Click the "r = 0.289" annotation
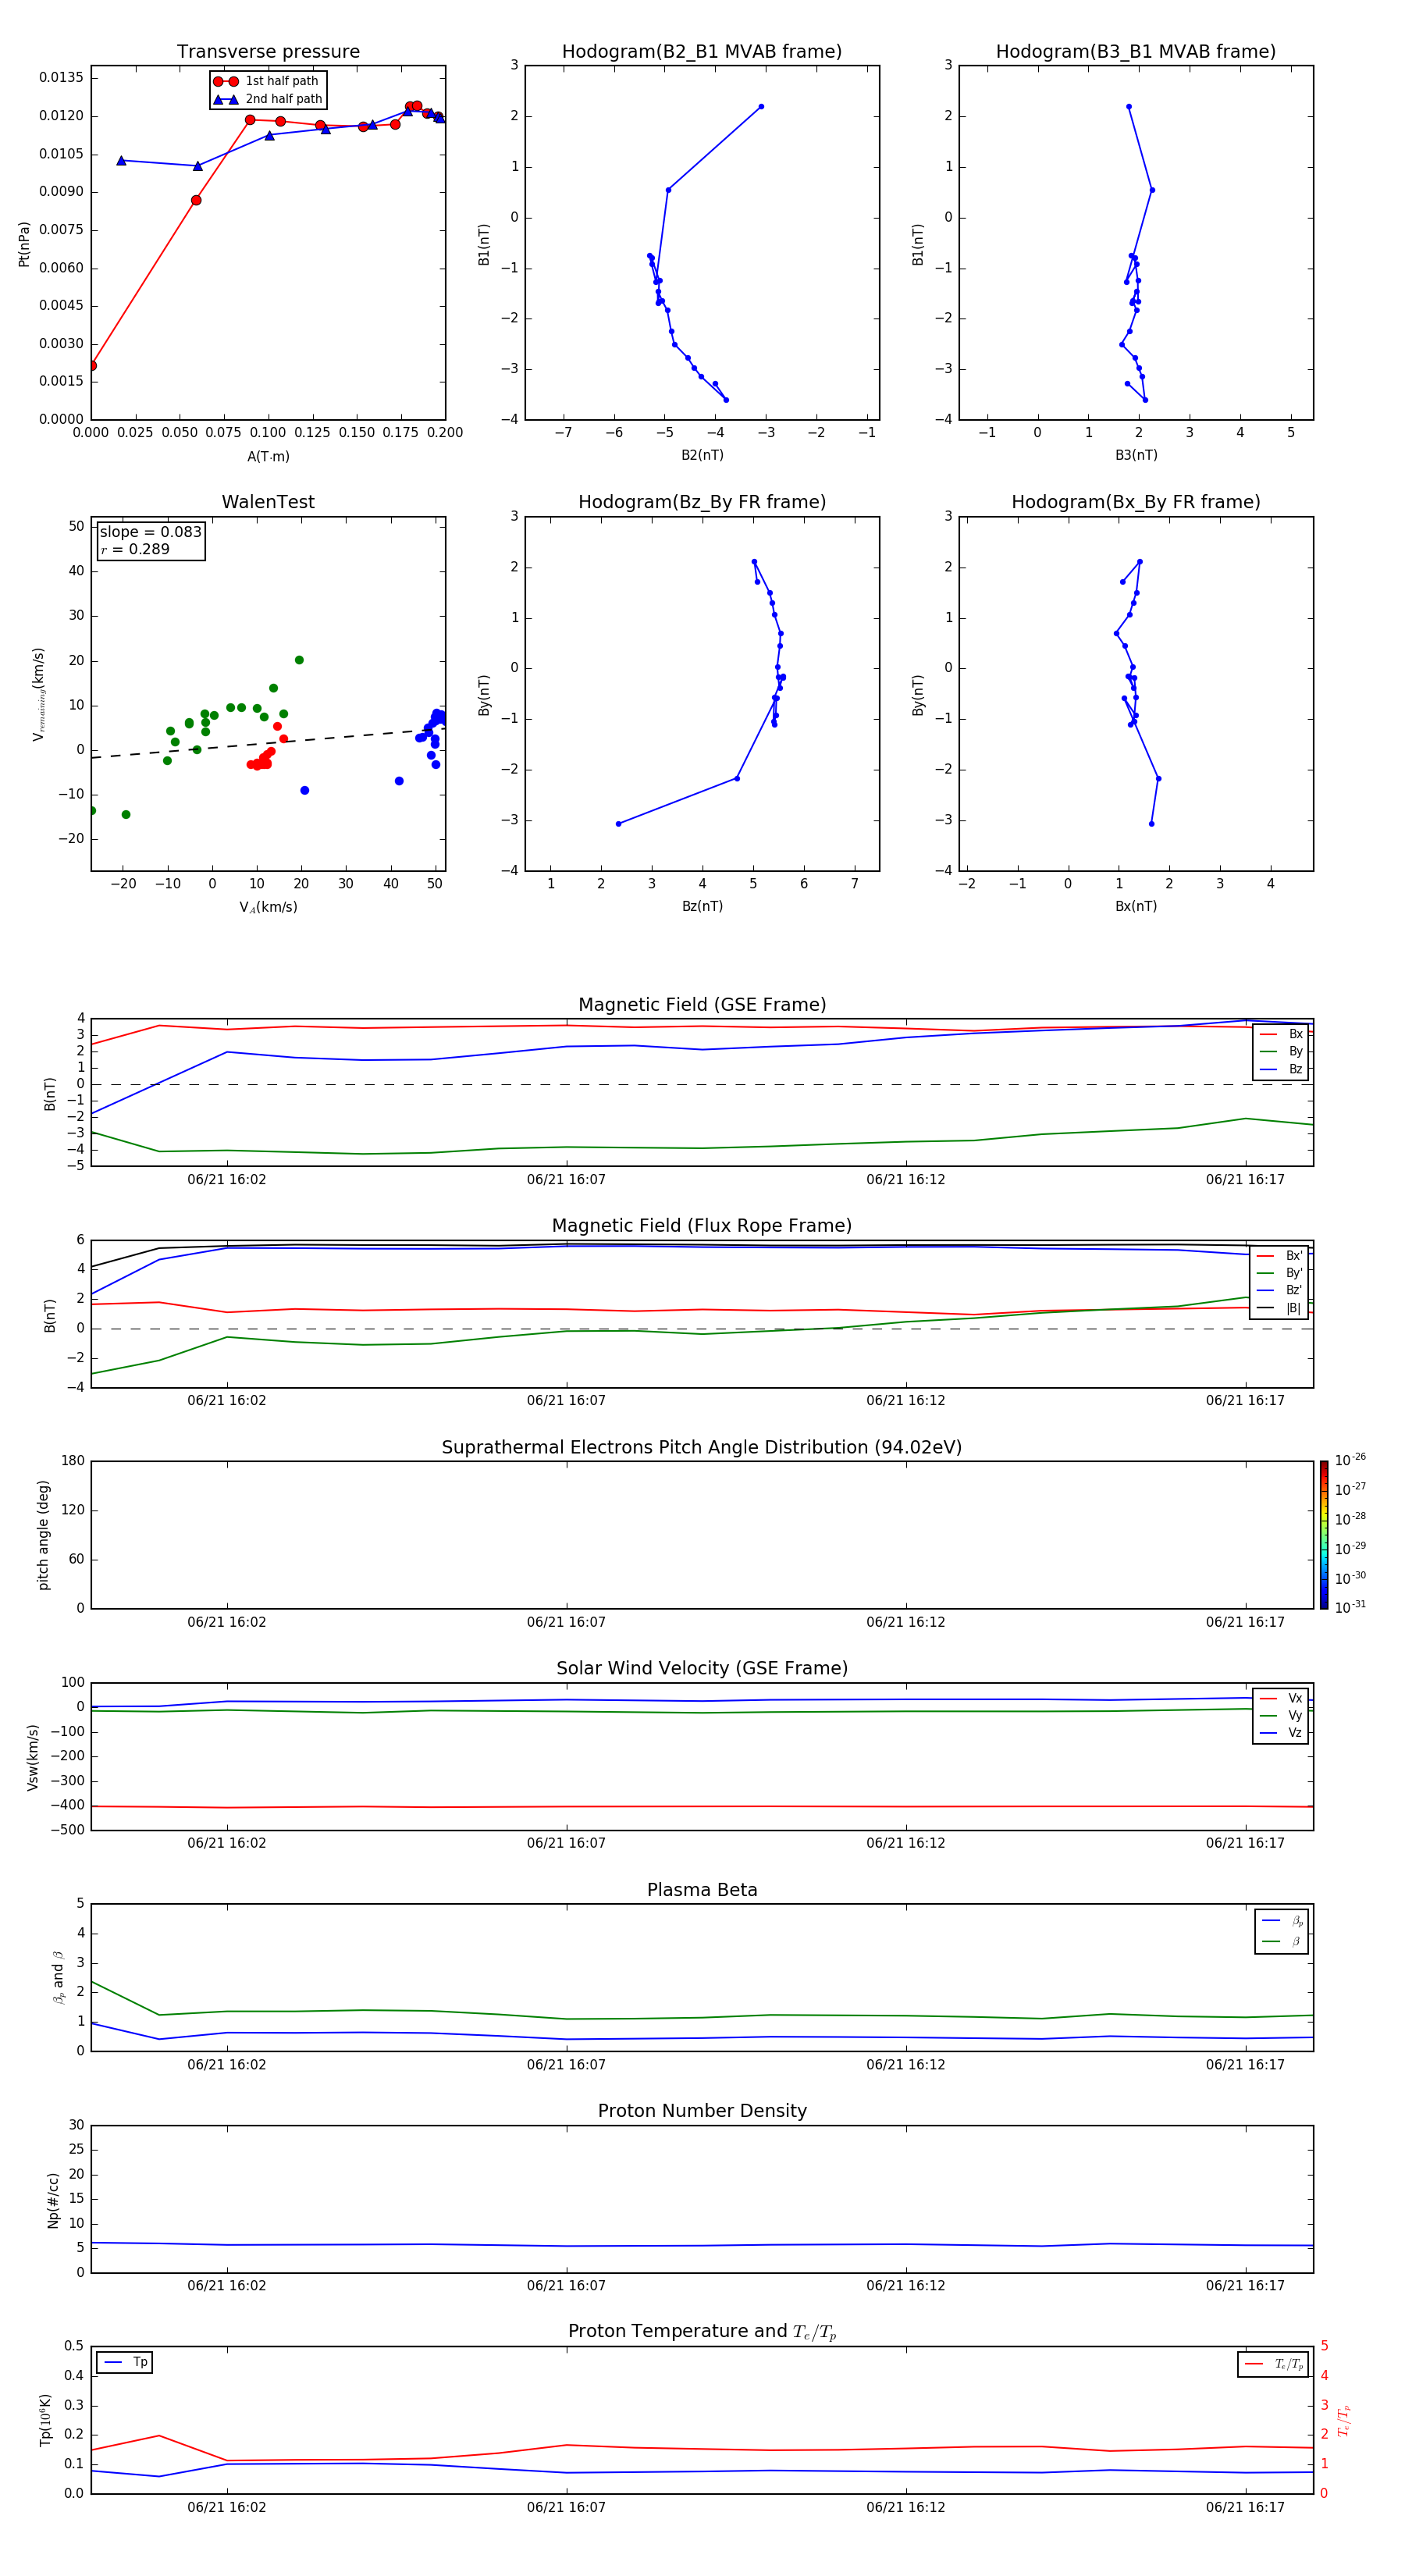The image size is (1405, 2576). click(x=135, y=549)
